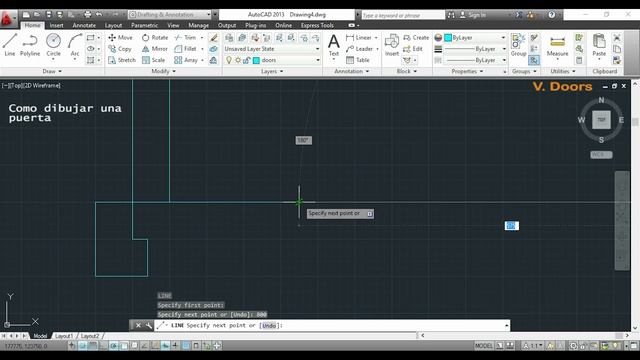Click the Trim tool

pos(185,38)
